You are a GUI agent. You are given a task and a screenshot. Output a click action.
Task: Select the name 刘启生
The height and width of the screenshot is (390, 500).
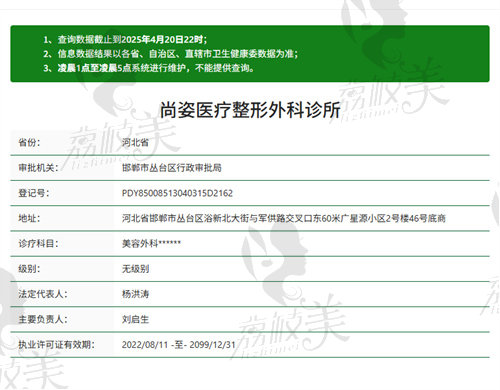click(135, 319)
